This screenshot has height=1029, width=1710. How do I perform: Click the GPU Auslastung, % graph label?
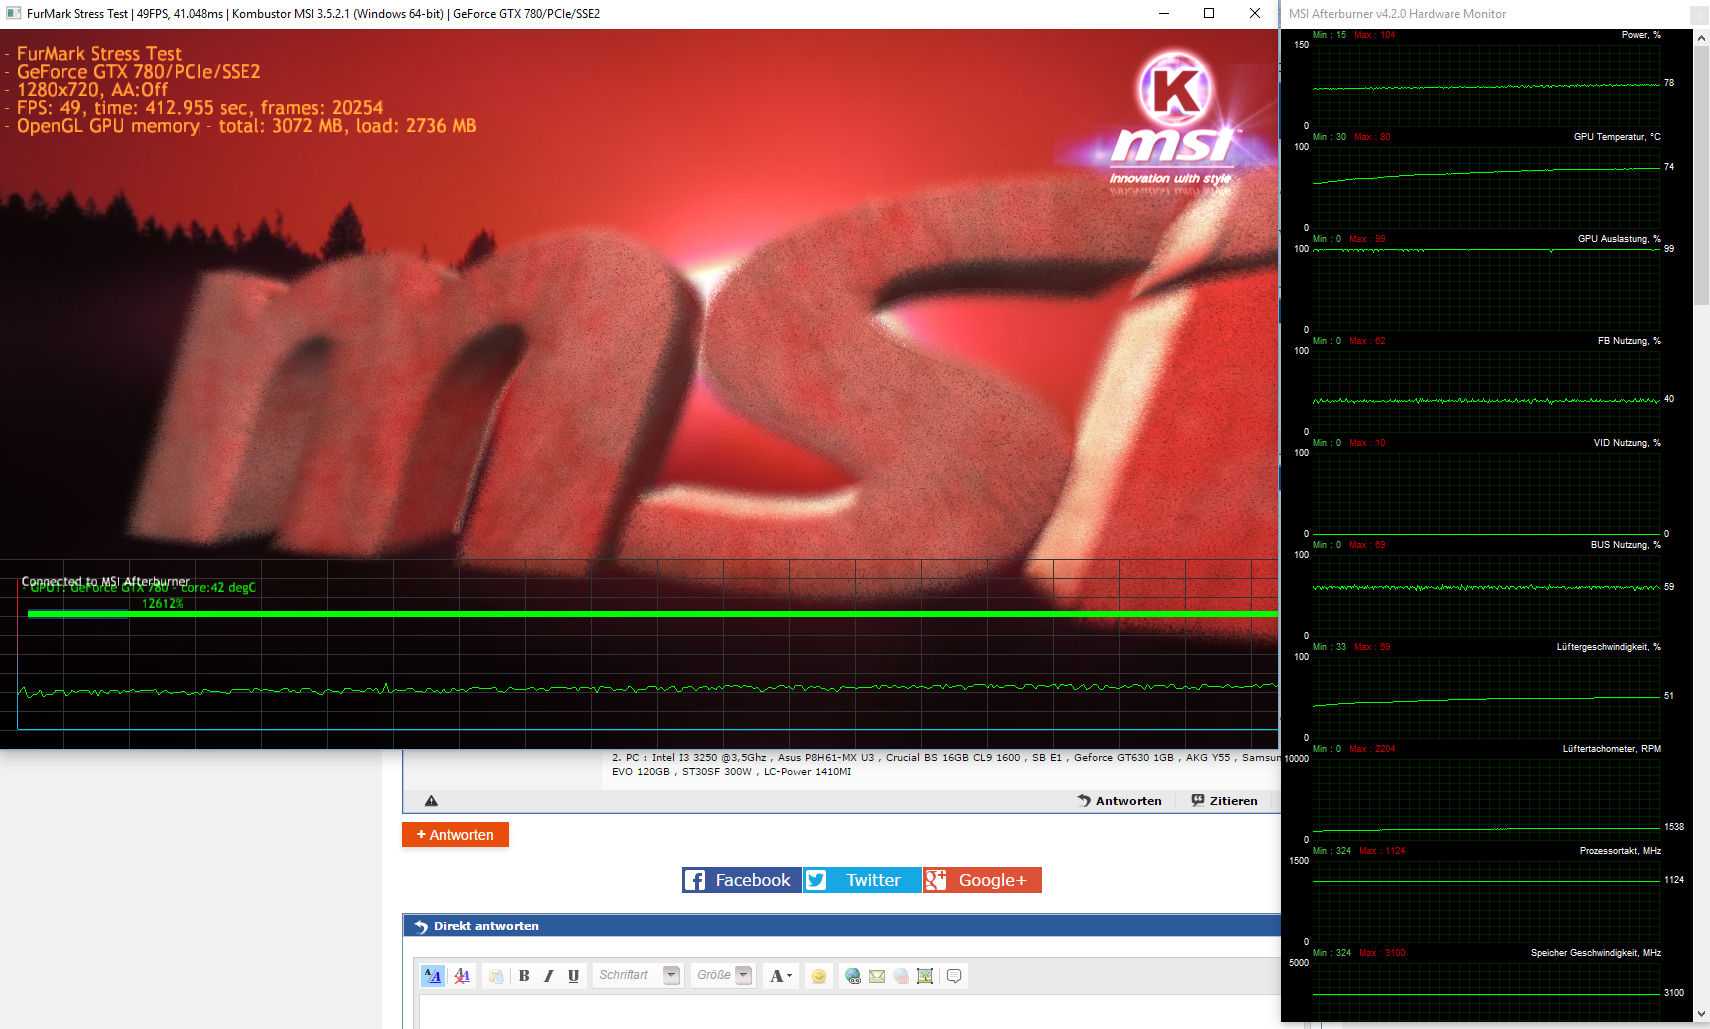pyautogui.click(x=1619, y=239)
